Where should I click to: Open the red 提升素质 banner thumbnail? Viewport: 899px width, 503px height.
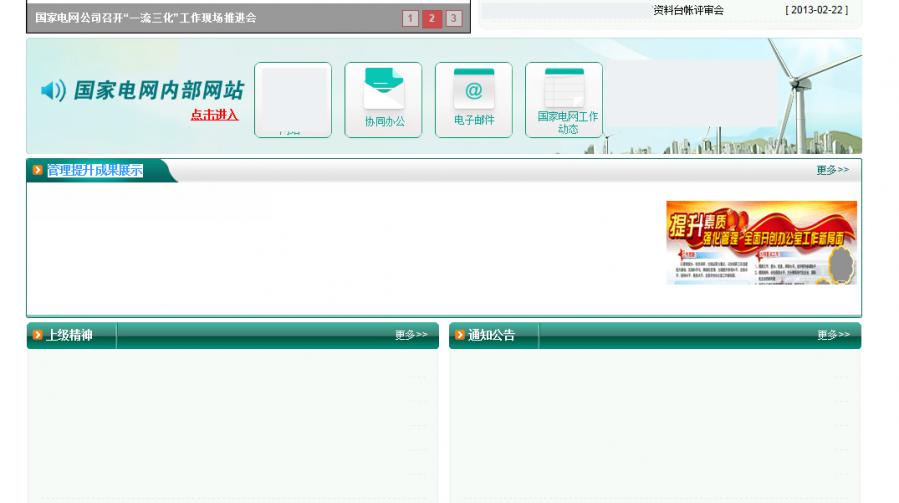click(x=761, y=243)
